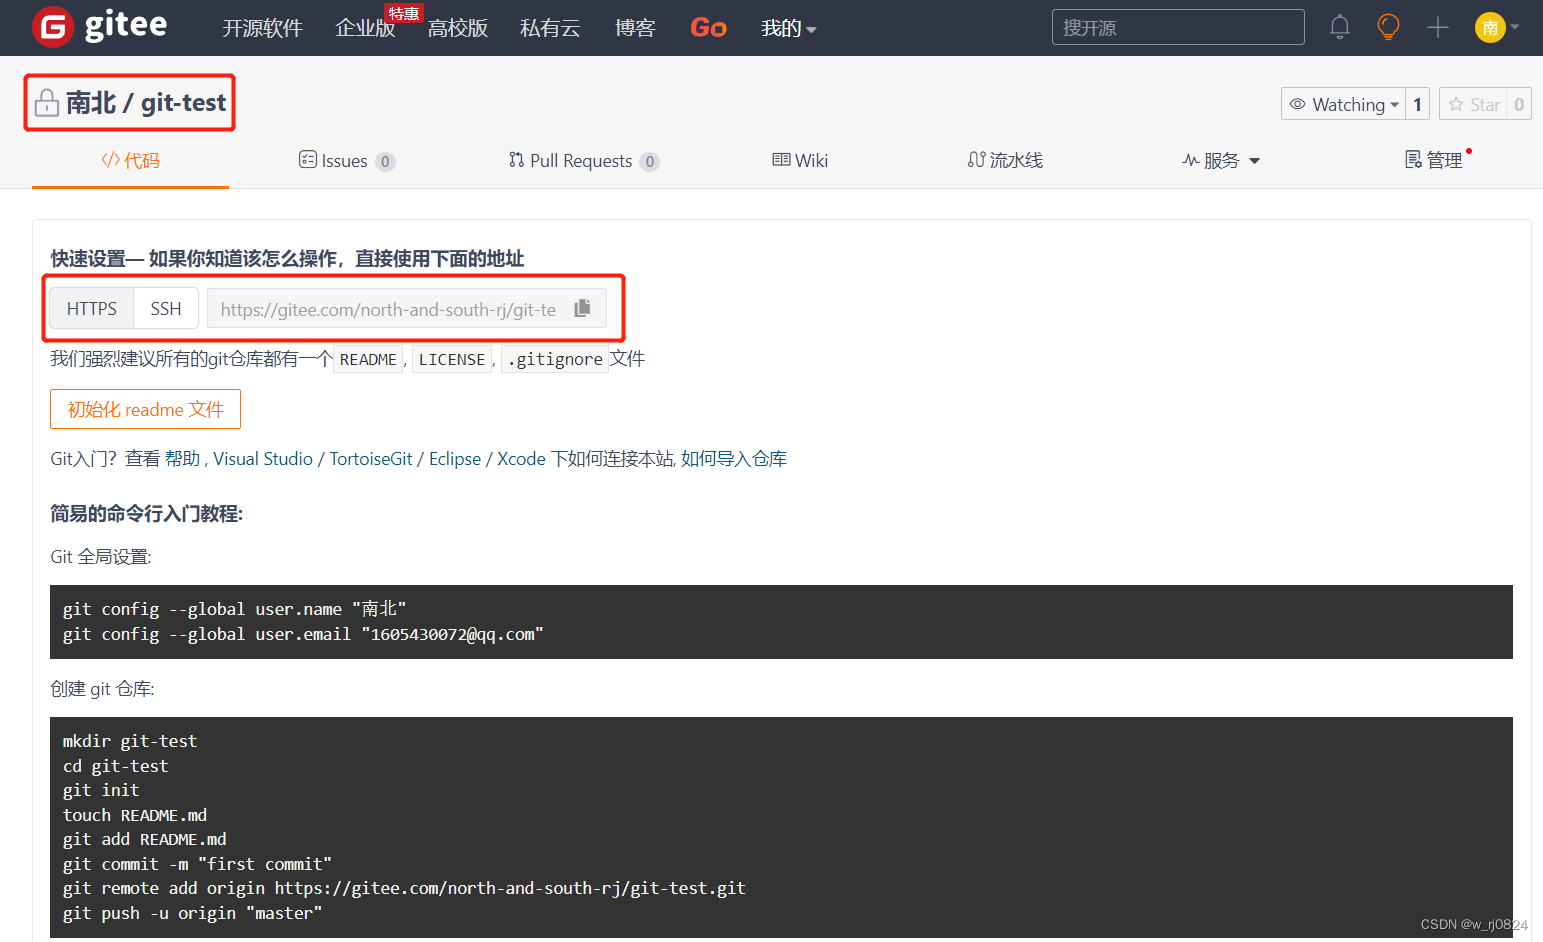The height and width of the screenshot is (942, 1543).
Task: Open the Eclipse help link
Action: 455,459
